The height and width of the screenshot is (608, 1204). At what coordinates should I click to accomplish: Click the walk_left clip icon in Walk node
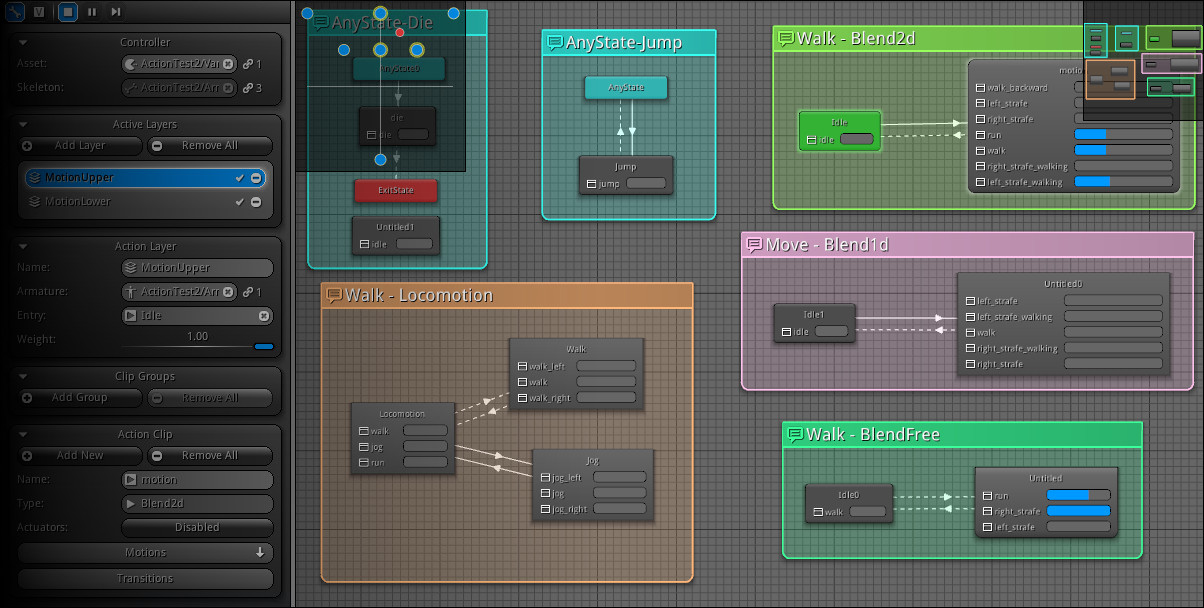tap(522, 366)
